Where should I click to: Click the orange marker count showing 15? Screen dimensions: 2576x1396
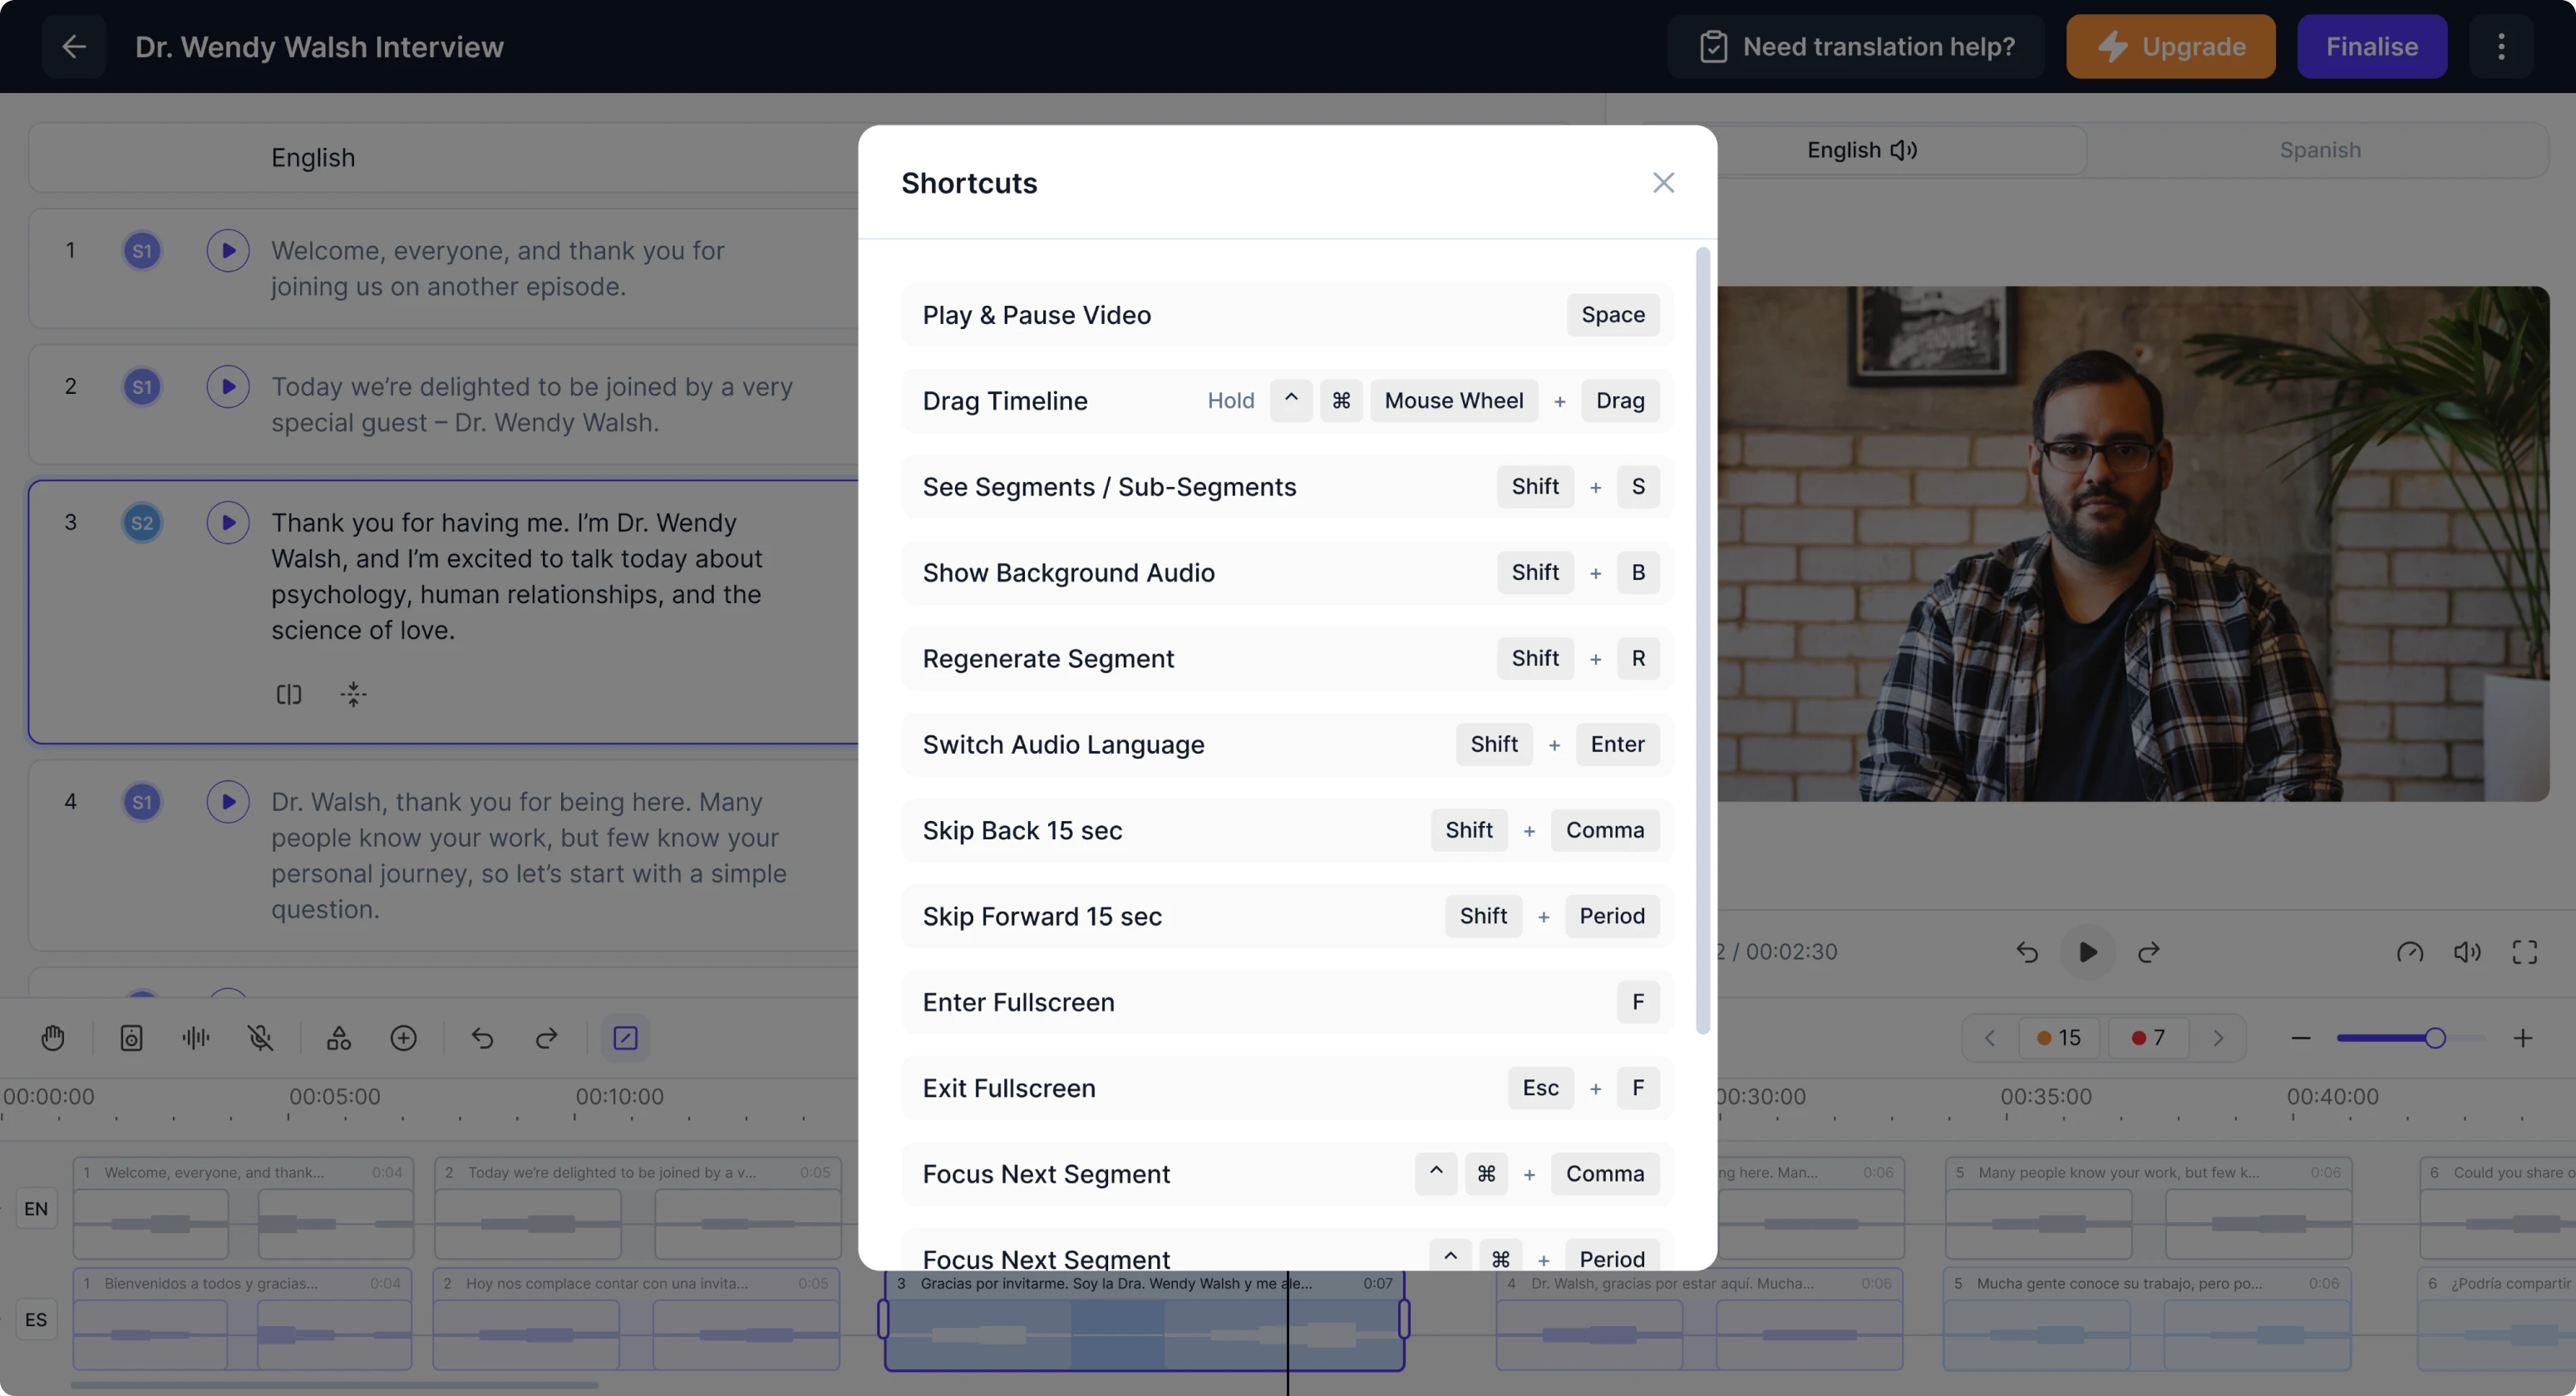(2058, 1038)
